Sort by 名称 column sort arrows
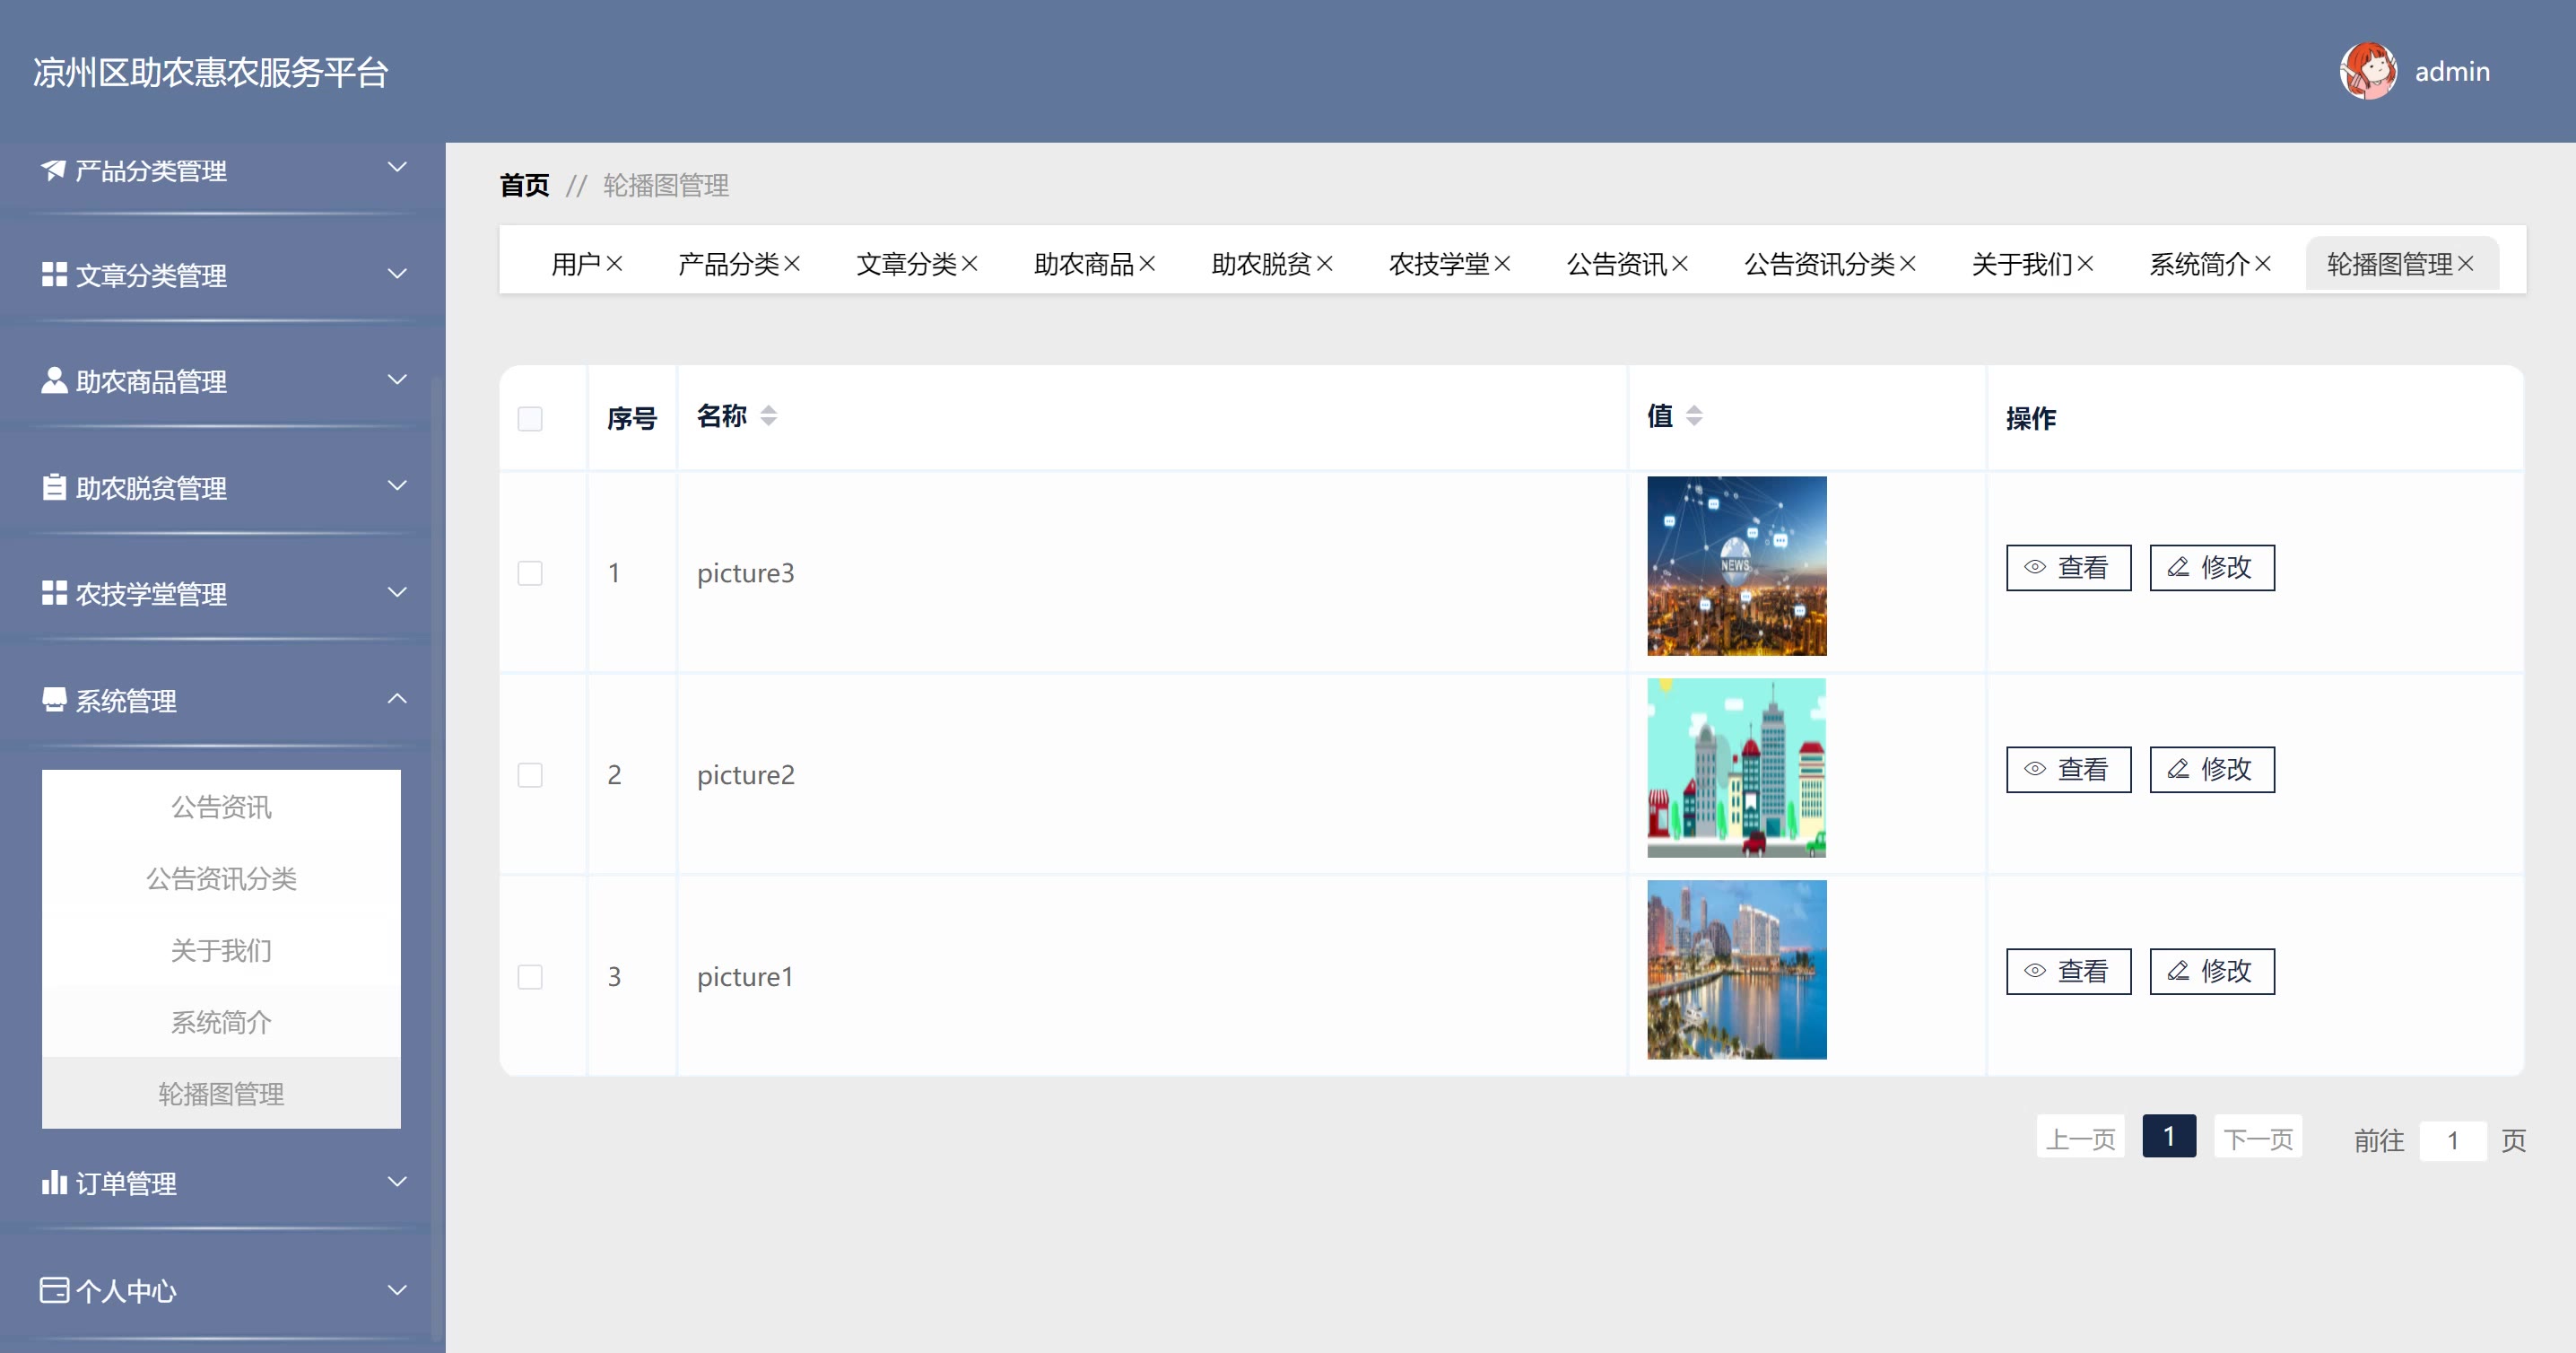The width and height of the screenshot is (2576, 1353). click(x=768, y=416)
